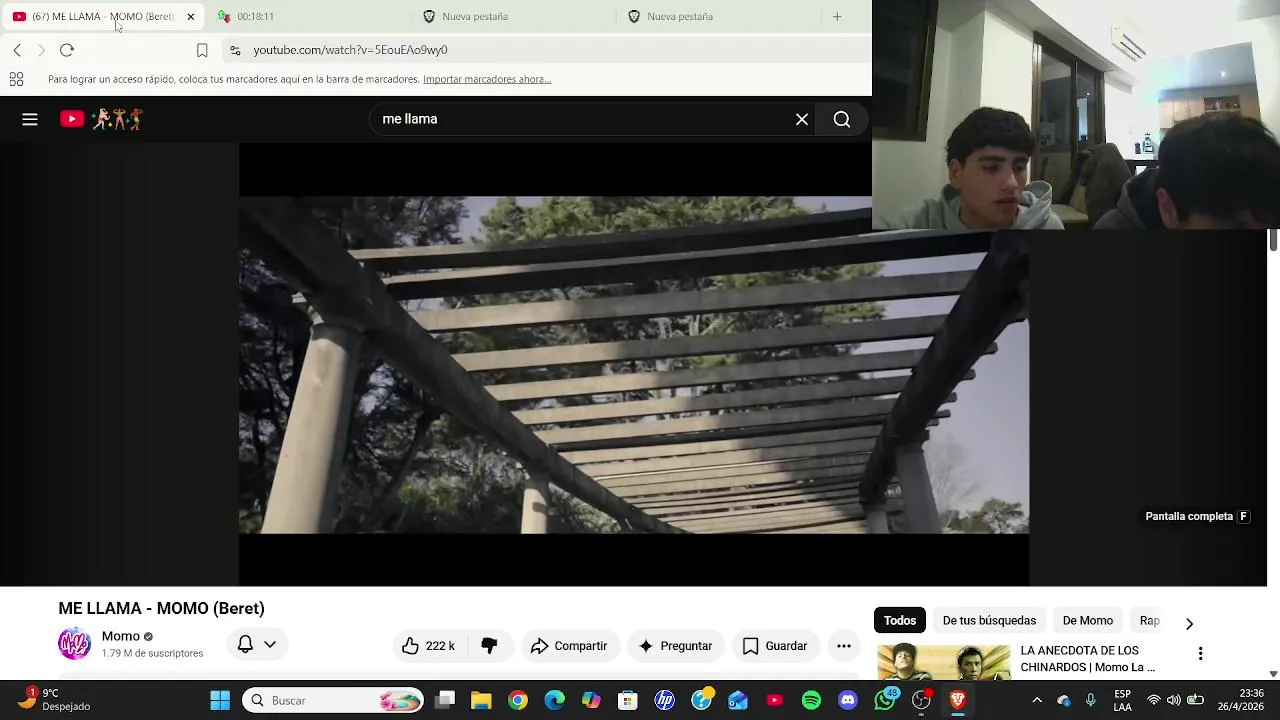Save video with Guardar button
1280x720 pixels.
coord(775,646)
